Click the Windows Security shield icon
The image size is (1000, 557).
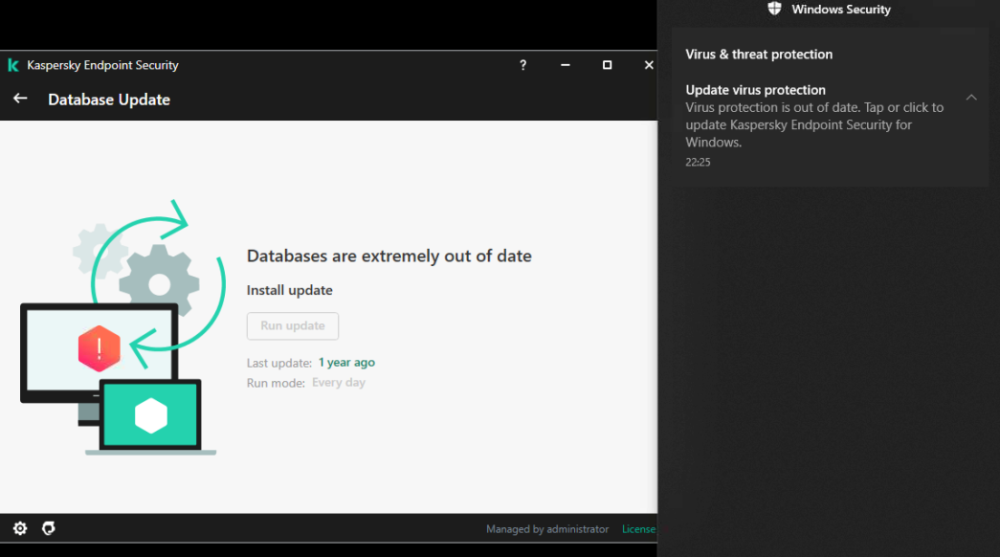click(774, 8)
